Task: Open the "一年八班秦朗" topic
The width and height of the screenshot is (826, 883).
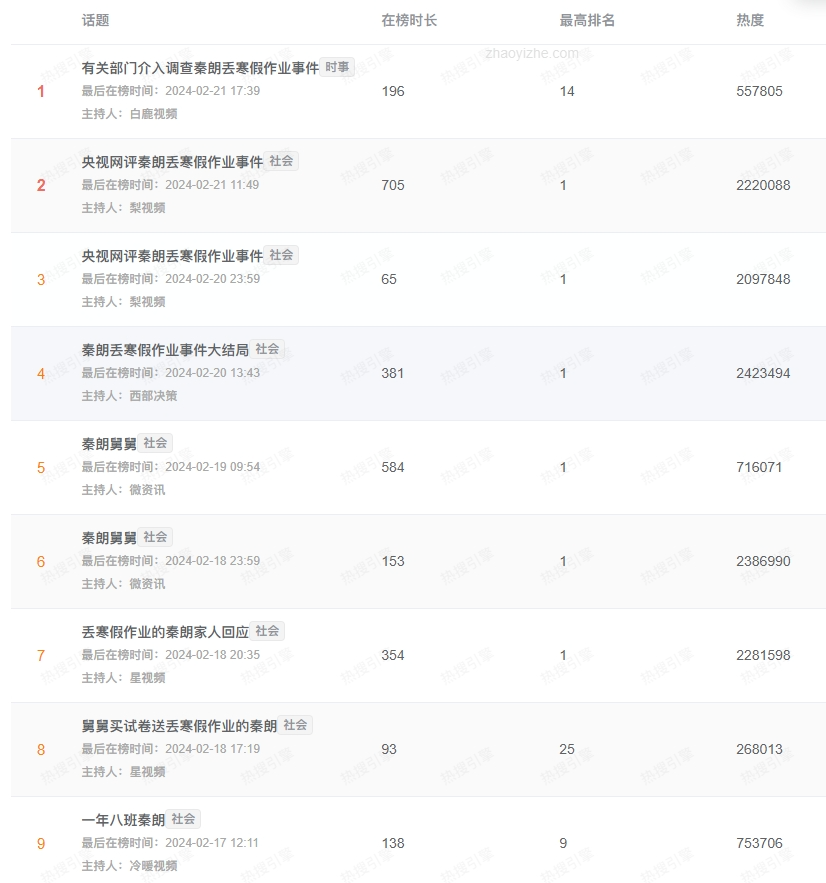Action: [x=123, y=820]
